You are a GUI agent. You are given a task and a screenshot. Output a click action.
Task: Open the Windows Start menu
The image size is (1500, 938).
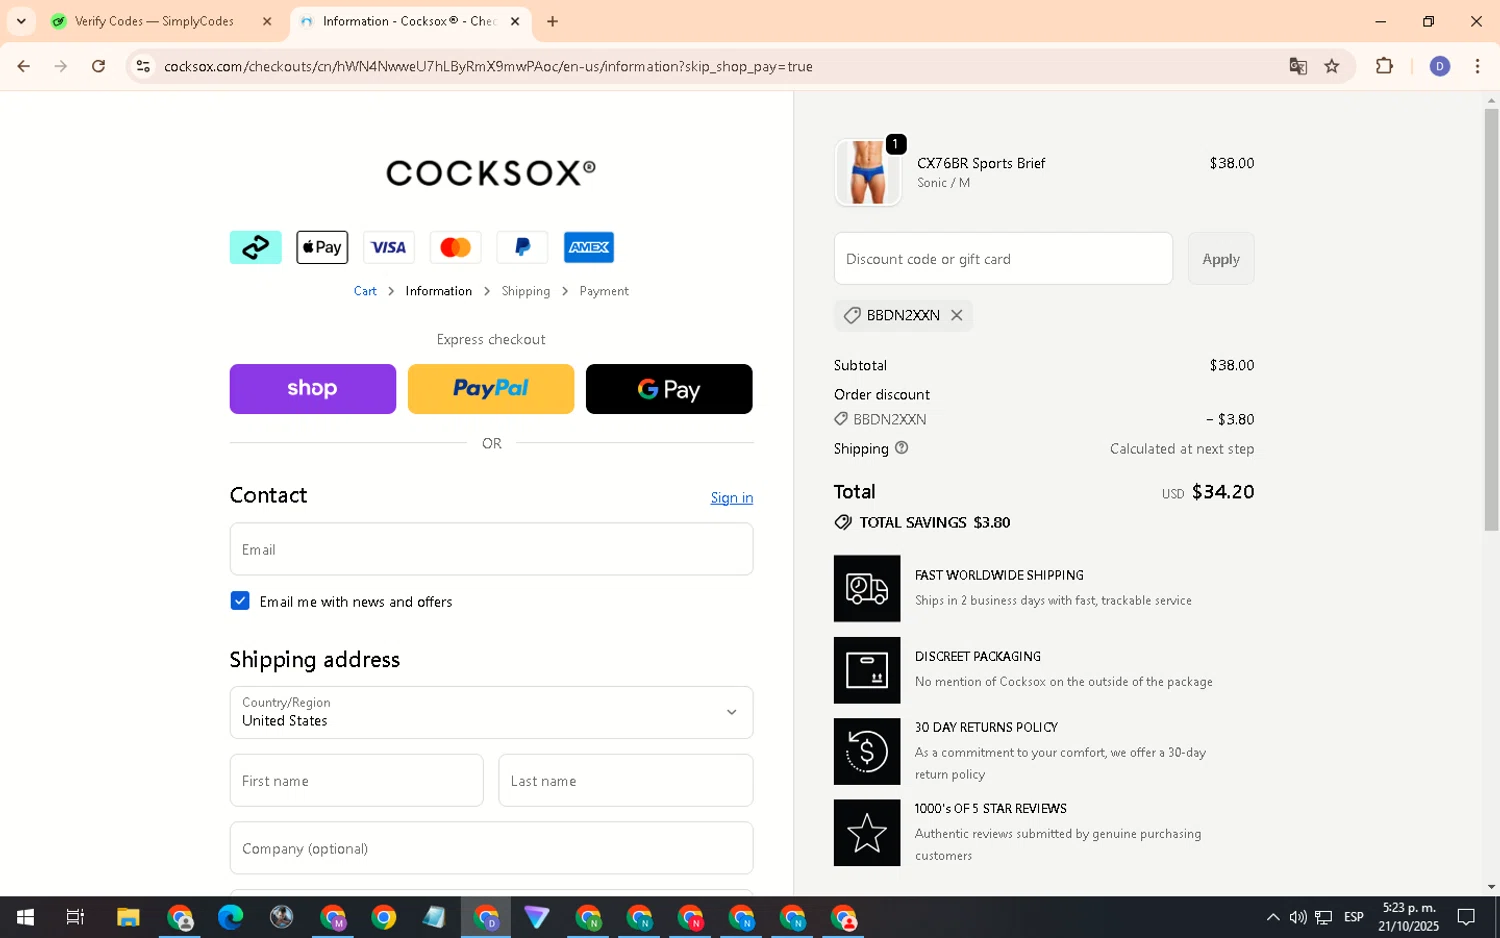tap(25, 917)
